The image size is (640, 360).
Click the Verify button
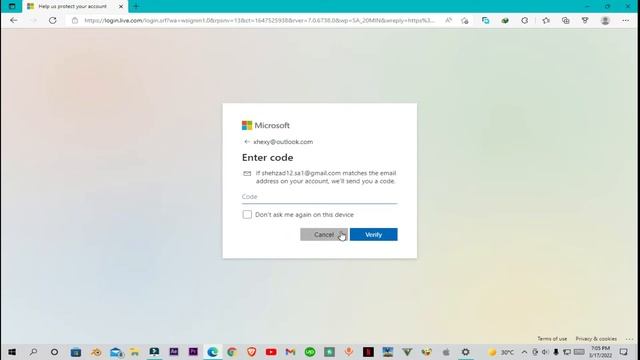pyautogui.click(x=373, y=234)
